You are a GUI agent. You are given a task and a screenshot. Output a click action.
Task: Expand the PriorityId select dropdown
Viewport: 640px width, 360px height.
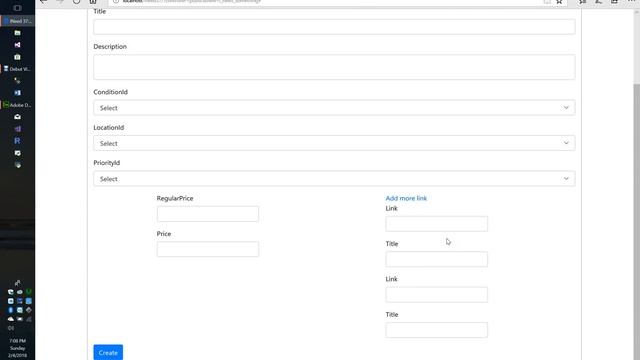(334, 179)
